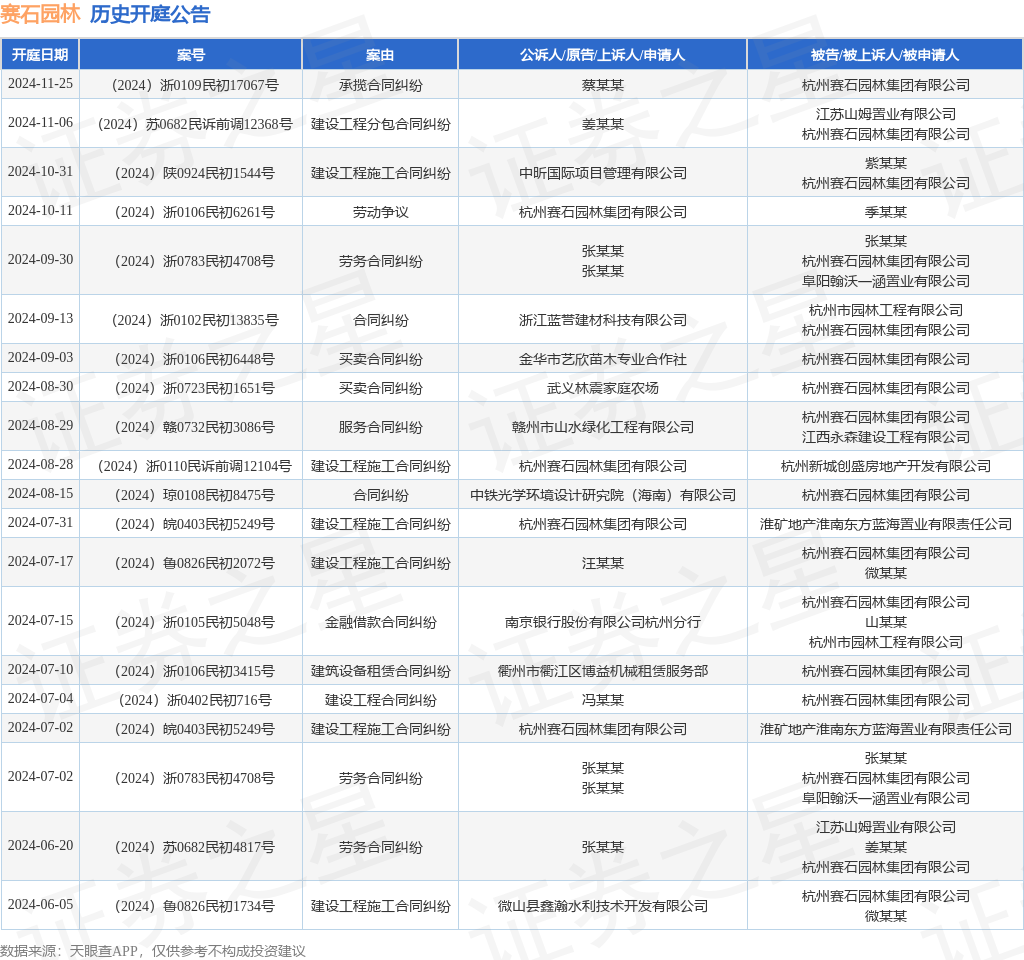This screenshot has height=960, width=1024.
Task: Select the 开庭日期 column header
Action: coord(40,55)
